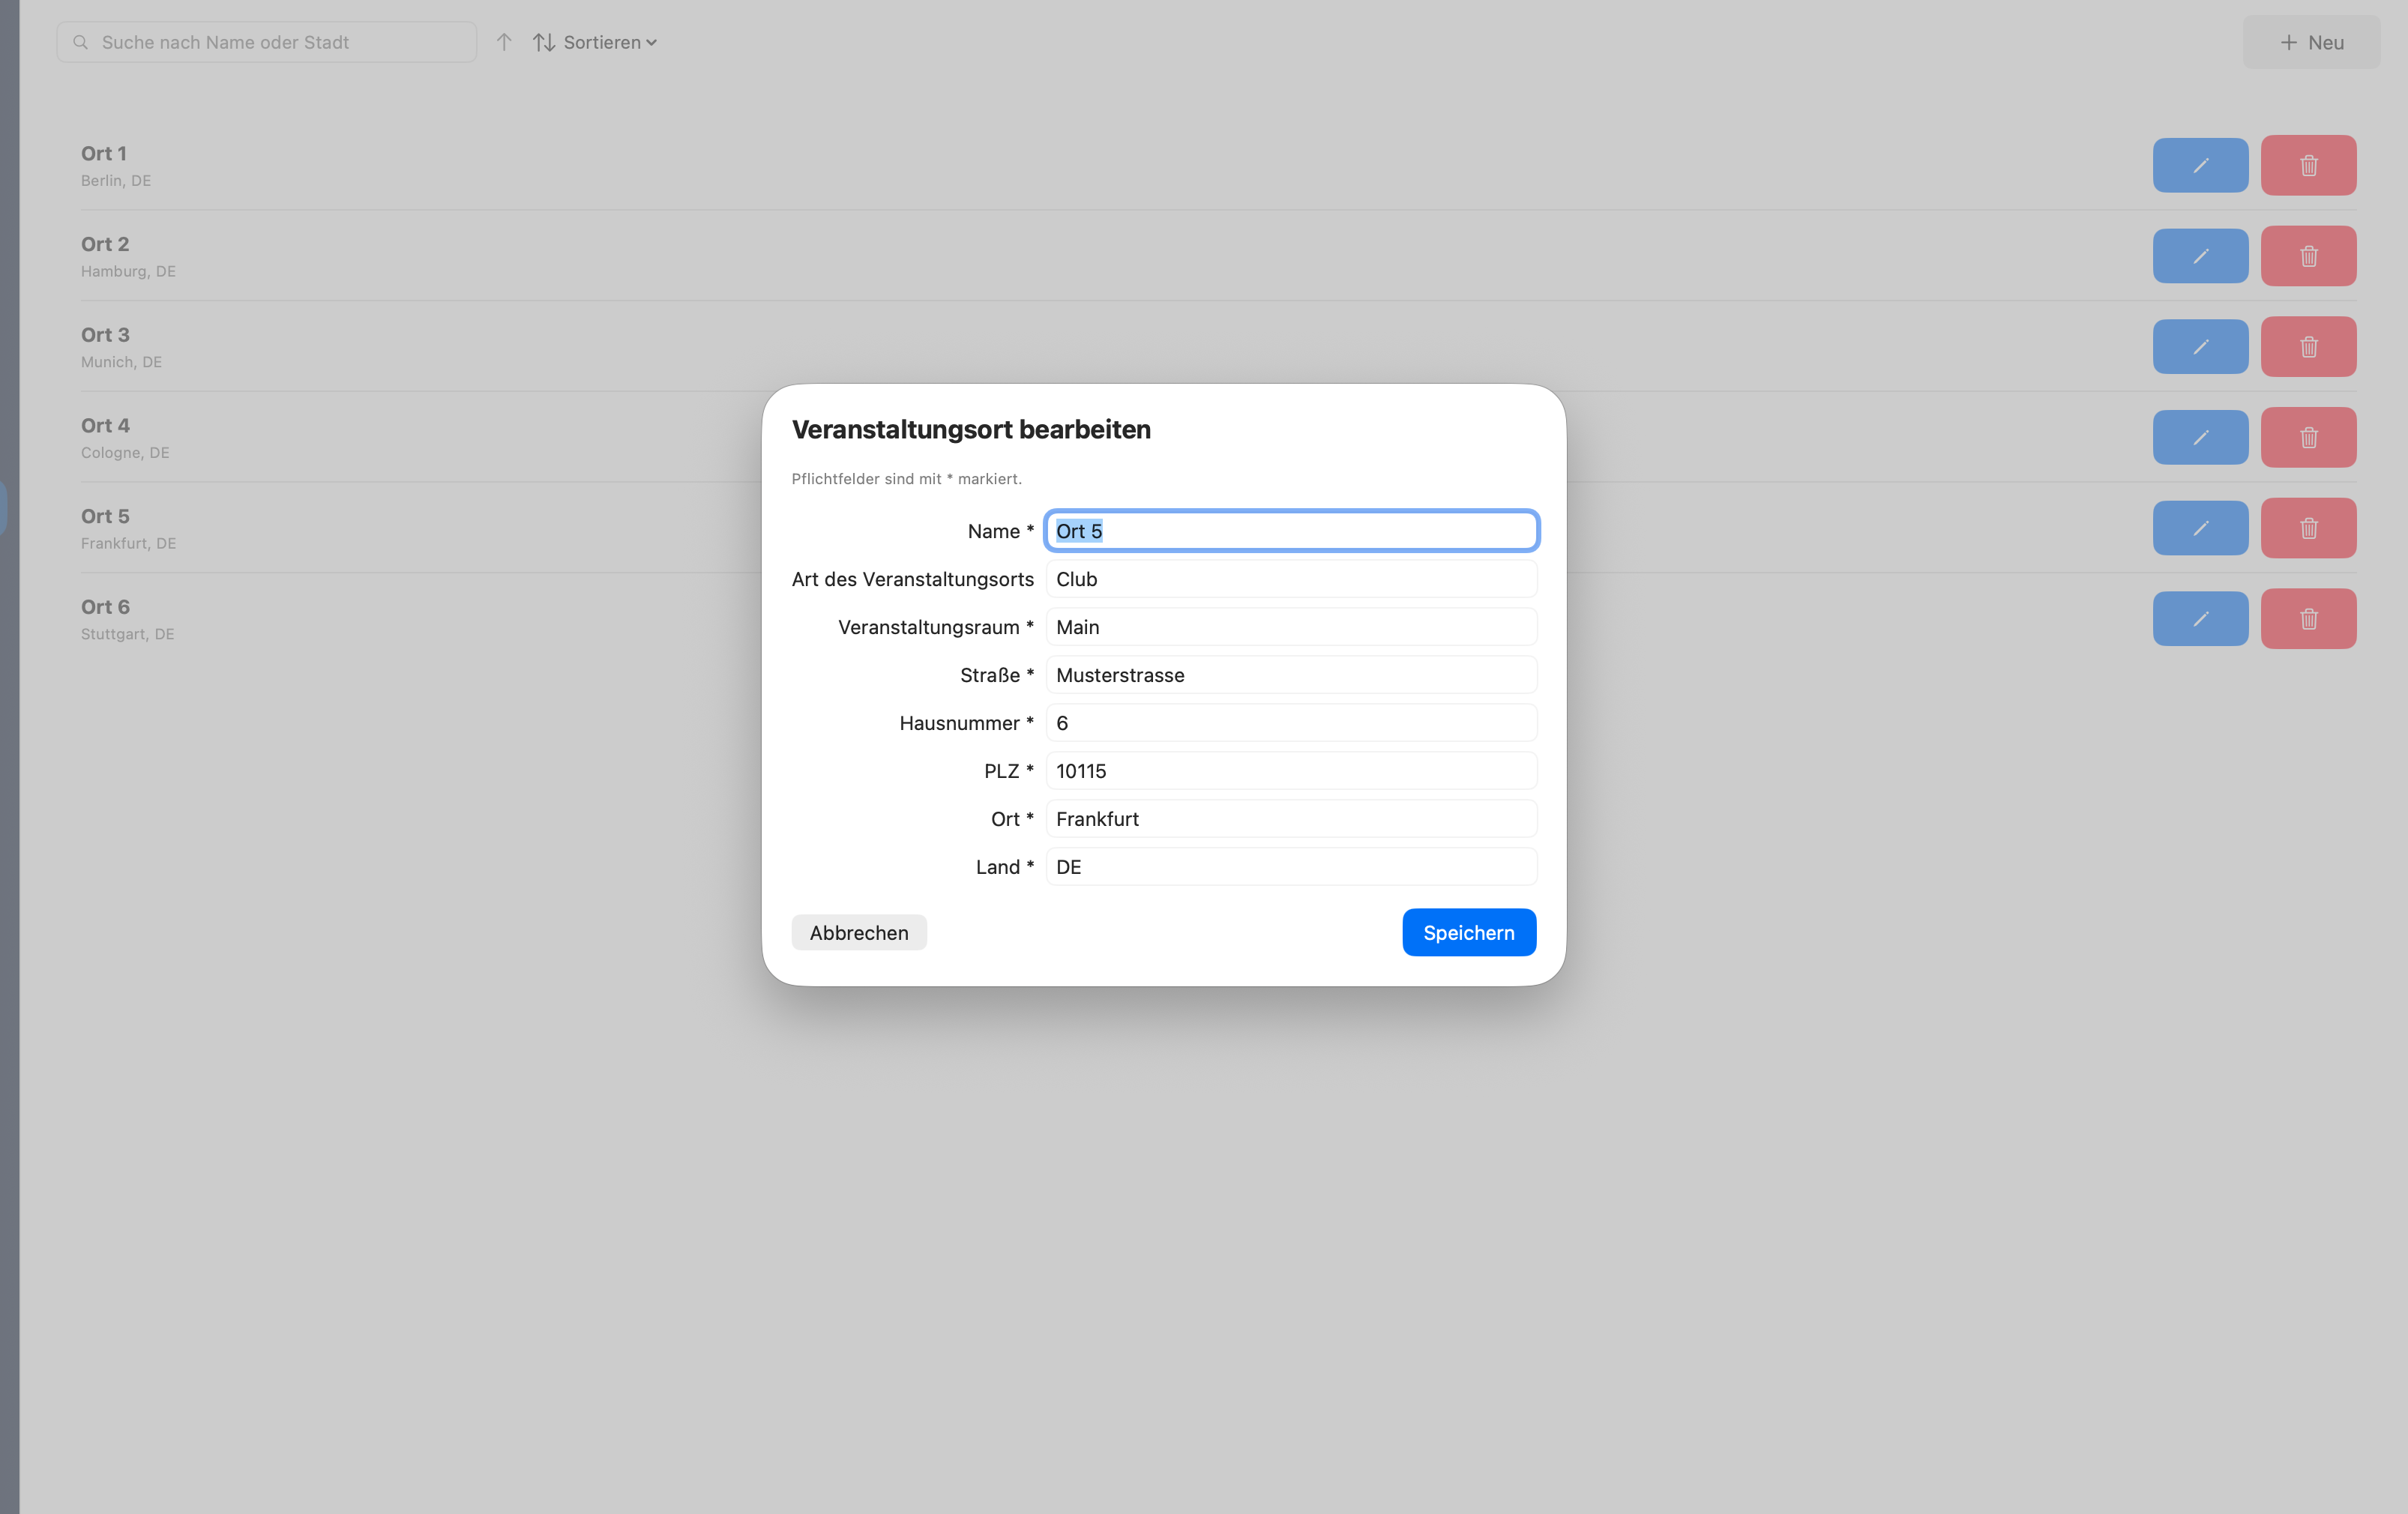The width and height of the screenshot is (2408, 1514).
Task: Click the ascending sort arrow icon
Action: point(504,42)
